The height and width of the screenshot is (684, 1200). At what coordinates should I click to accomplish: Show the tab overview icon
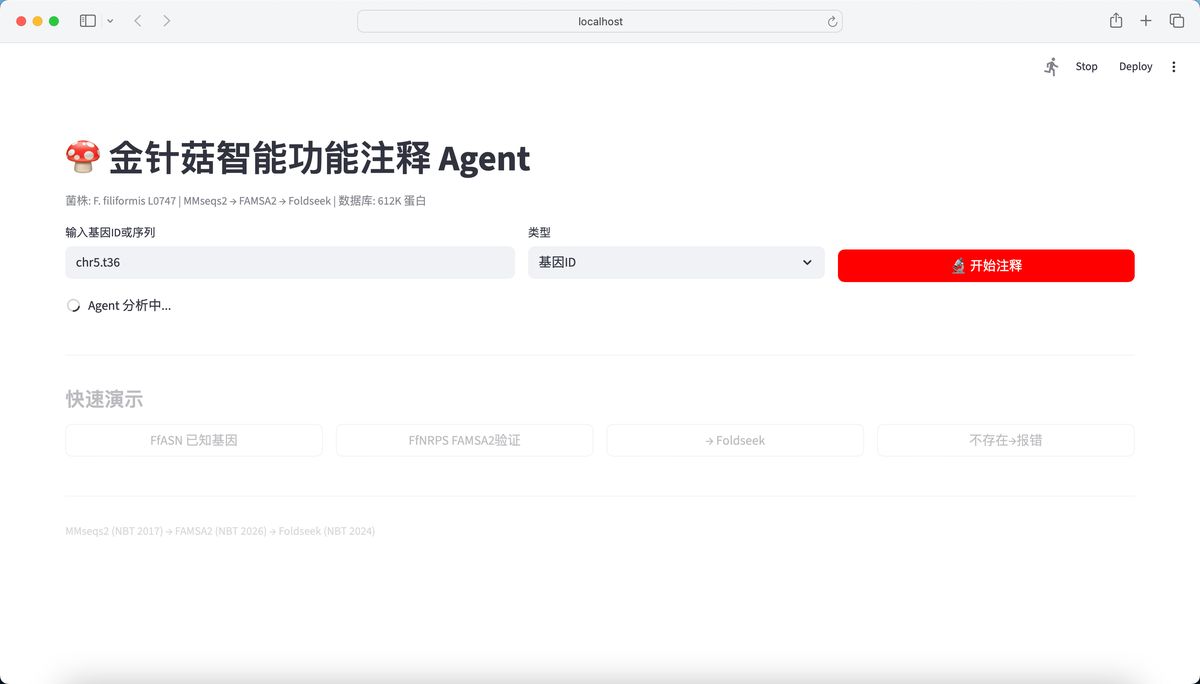tap(1177, 21)
